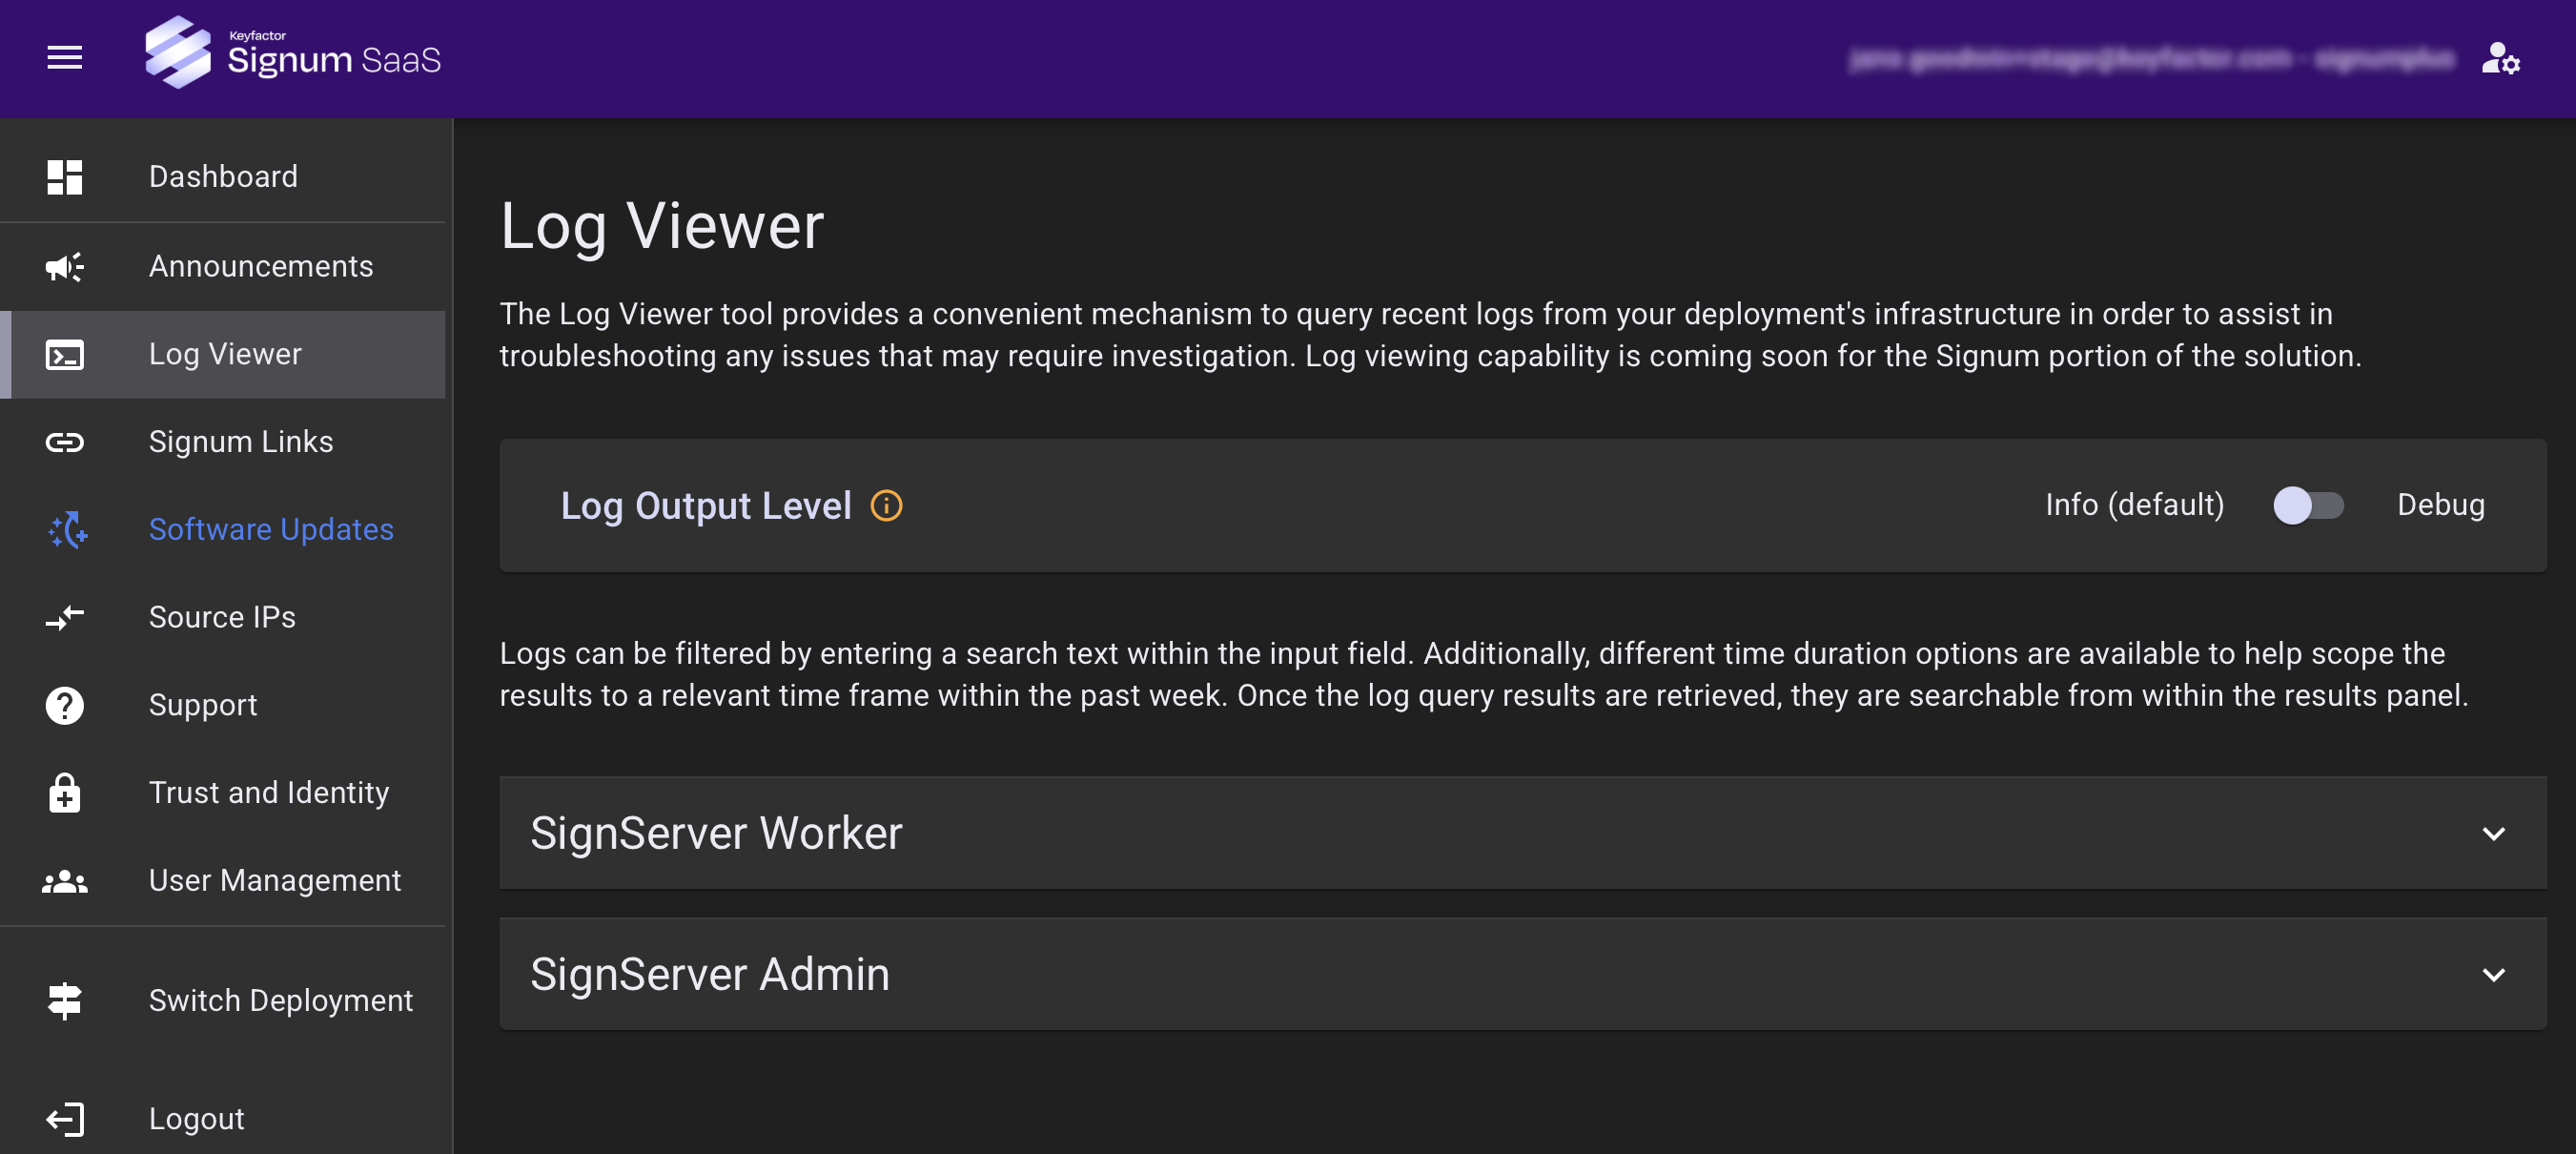
Task: Go to Dashboard in sidebar
Action: point(223,177)
